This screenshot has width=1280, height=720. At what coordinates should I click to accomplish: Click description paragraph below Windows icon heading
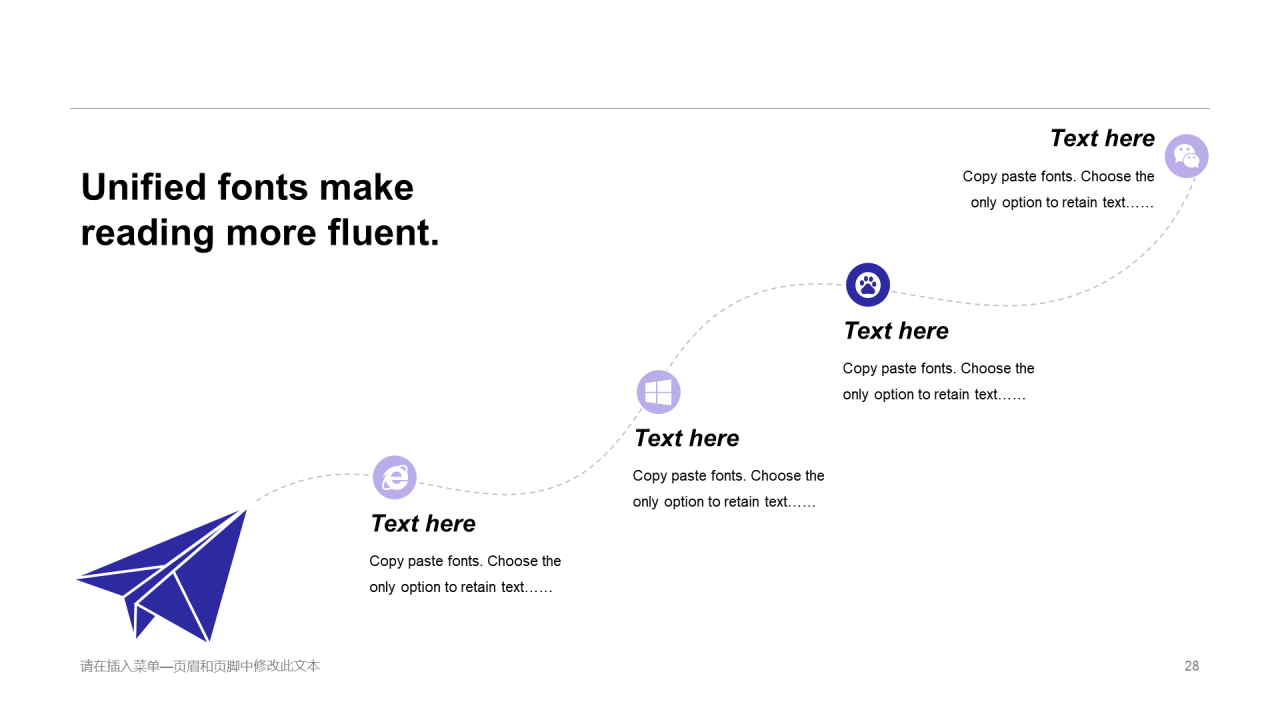coord(729,489)
